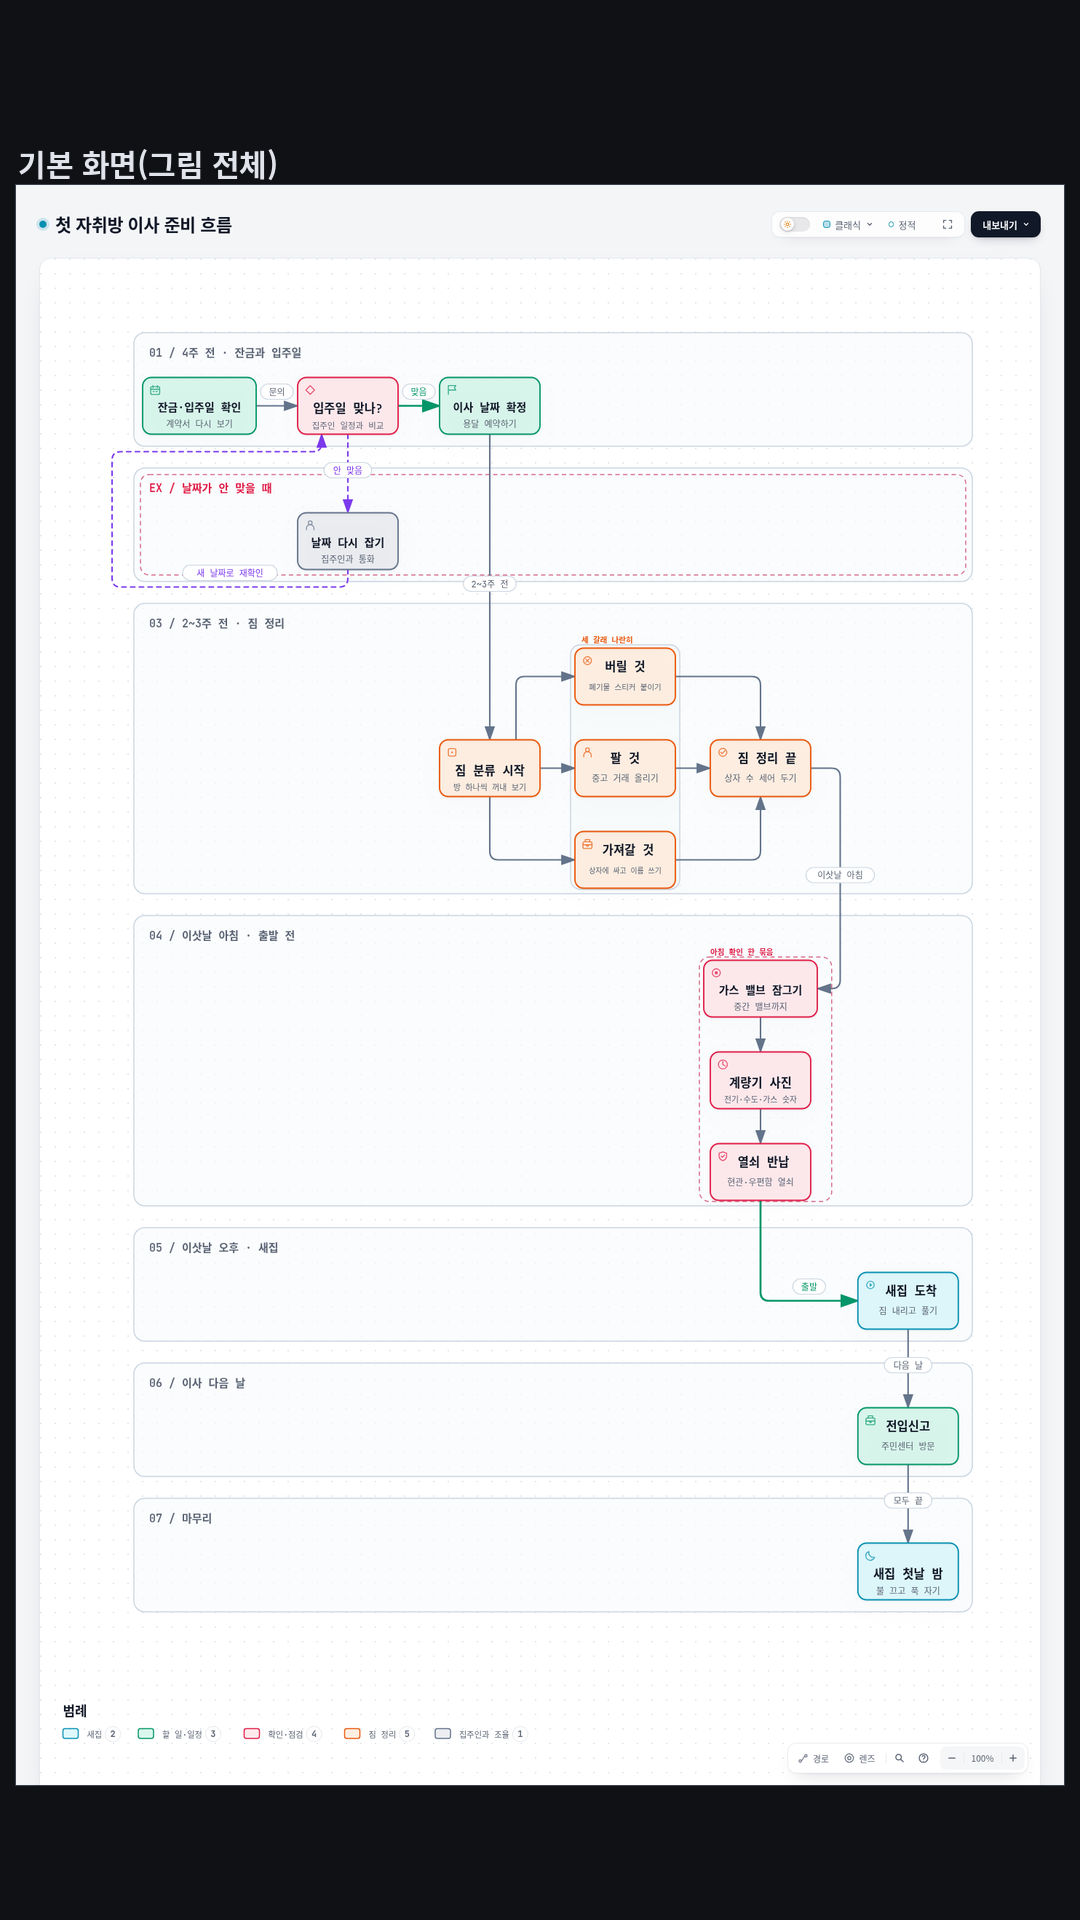Click the fullscreen expand icon
Screen dimensions: 1080x1920
pyautogui.click(x=947, y=225)
